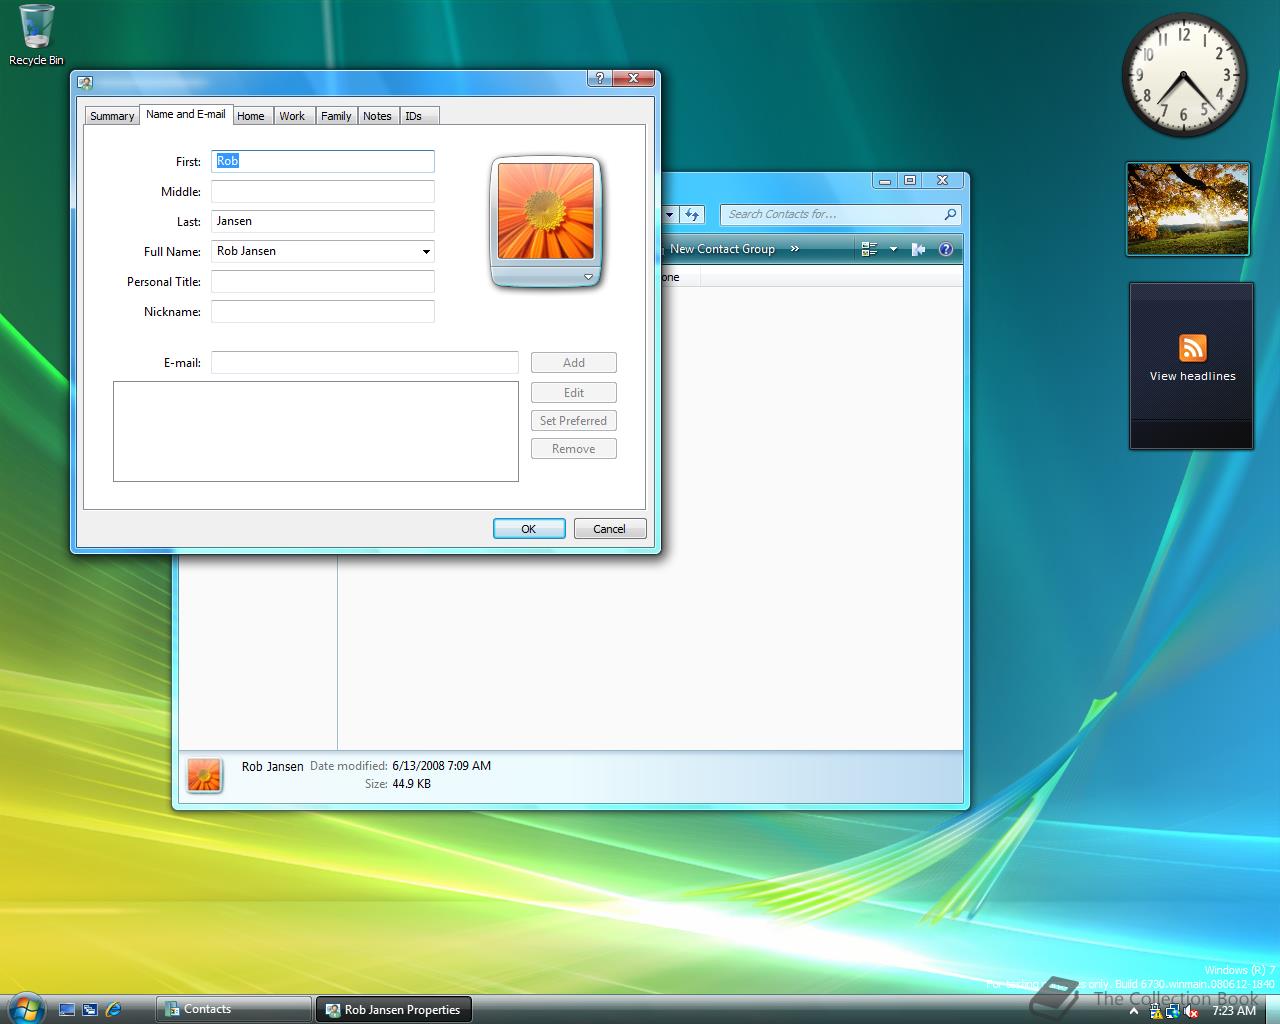1280x1024 pixels.
Task: Click the Add e-mail button
Action: pyautogui.click(x=574, y=362)
